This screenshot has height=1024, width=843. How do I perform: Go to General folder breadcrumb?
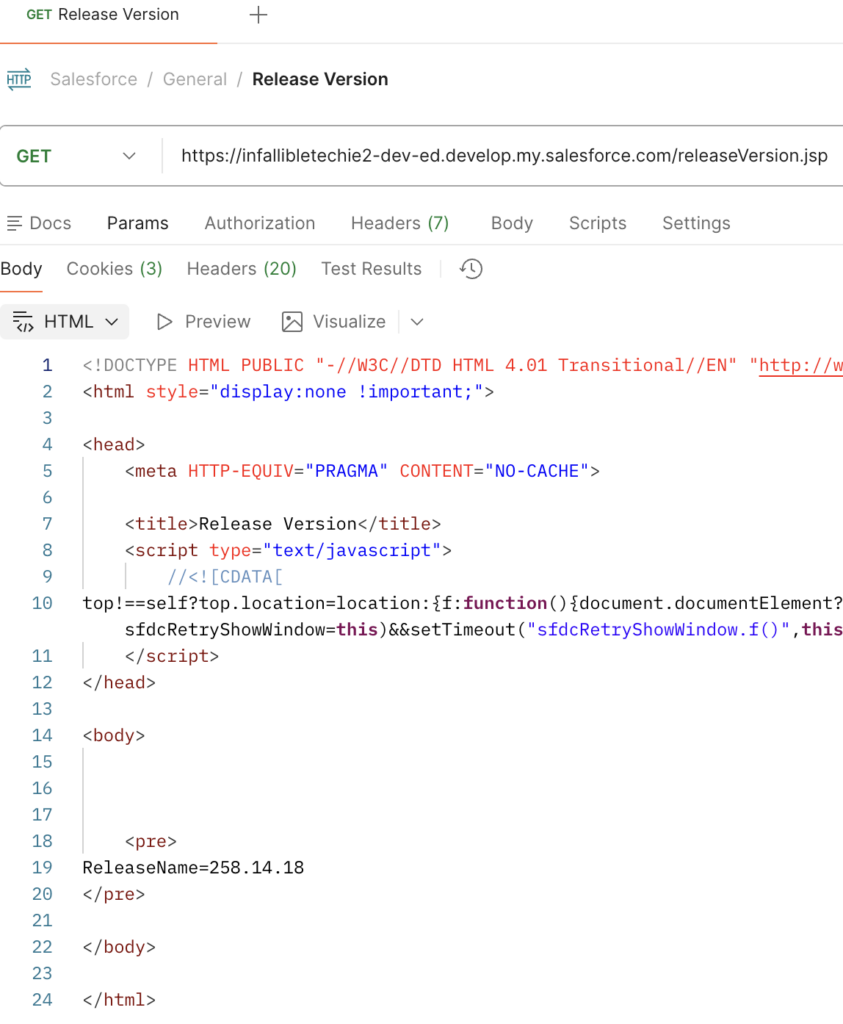coord(195,79)
